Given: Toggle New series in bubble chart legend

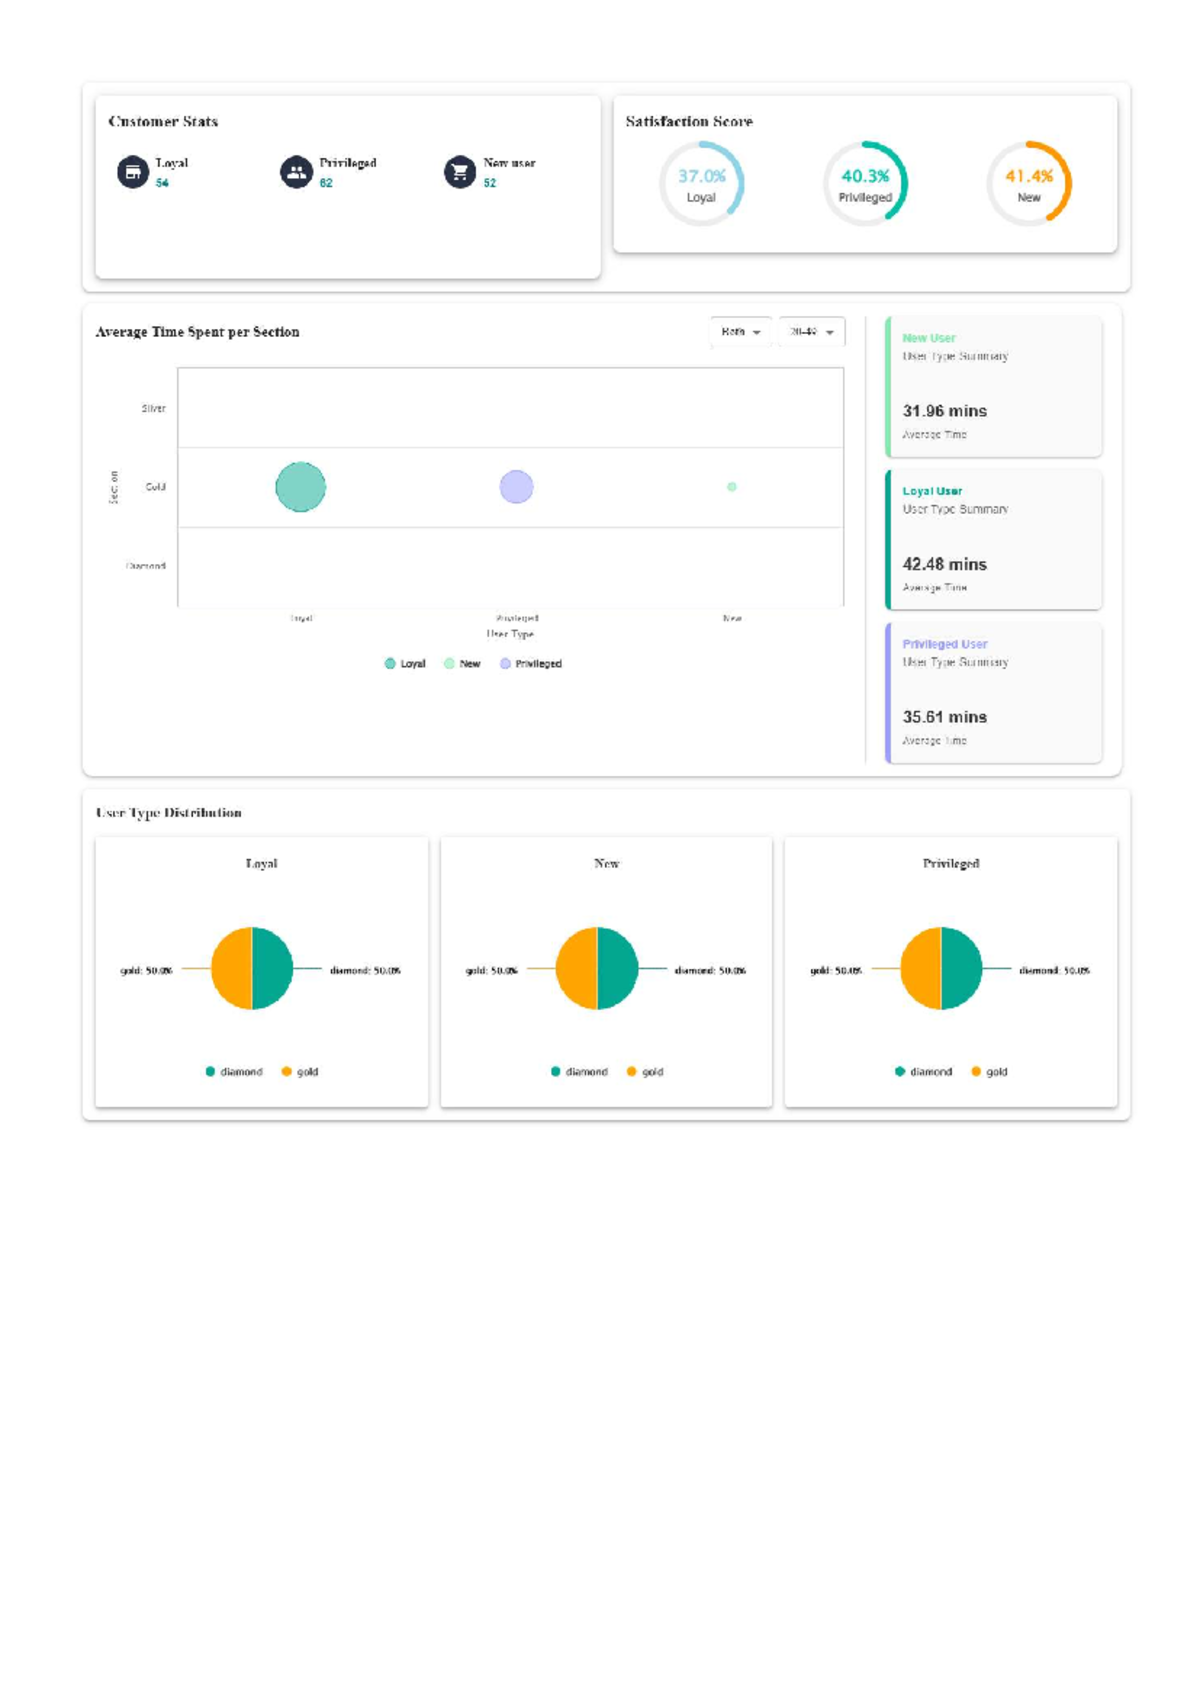Looking at the screenshot, I should click(462, 663).
